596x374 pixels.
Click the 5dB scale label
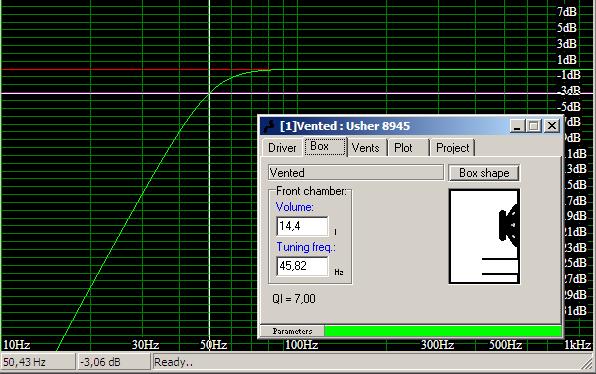(567, 28)
